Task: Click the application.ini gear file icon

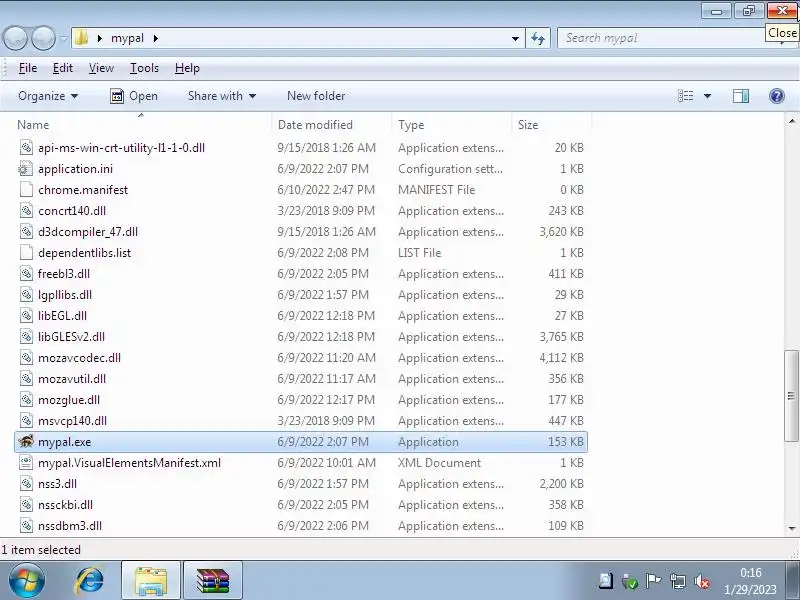Action: (x=26, y=168)
